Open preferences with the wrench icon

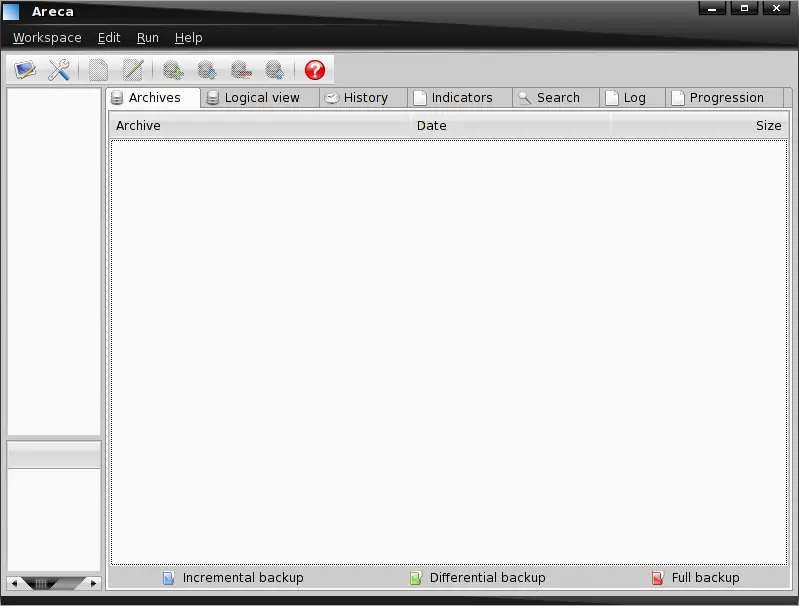(x=59, y=70)
